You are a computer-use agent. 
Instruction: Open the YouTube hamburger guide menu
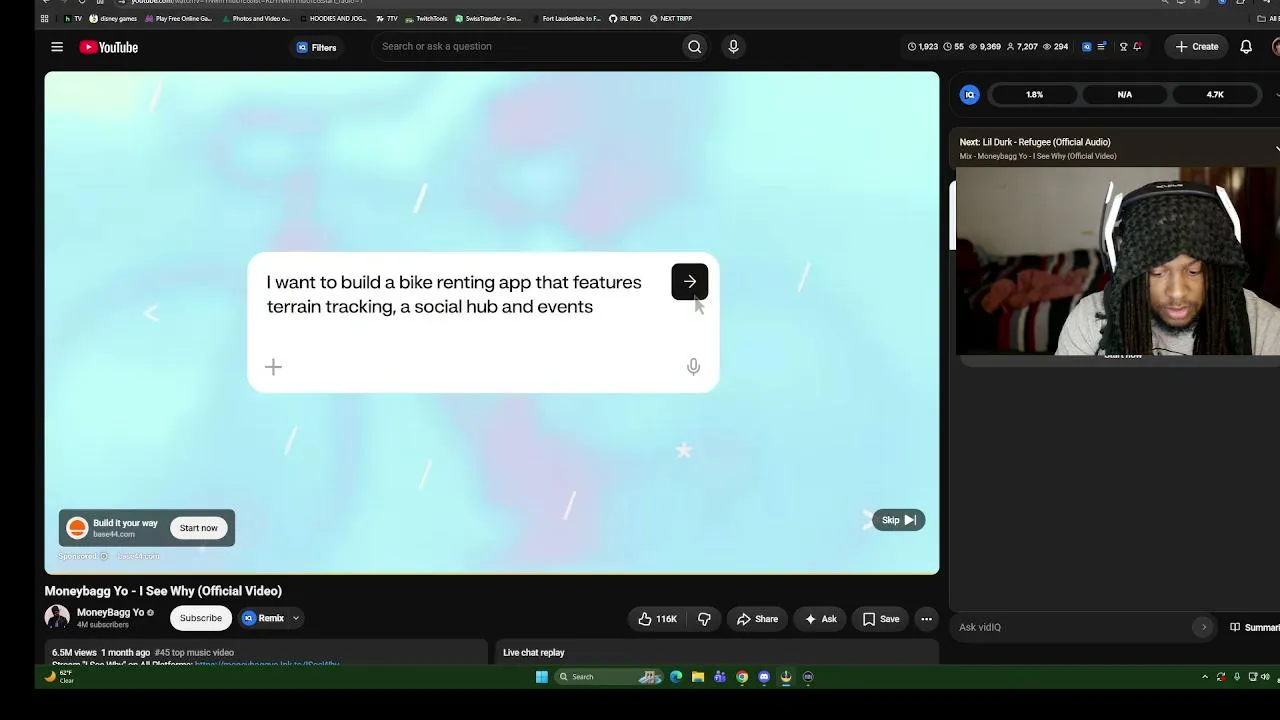[57, 47]
